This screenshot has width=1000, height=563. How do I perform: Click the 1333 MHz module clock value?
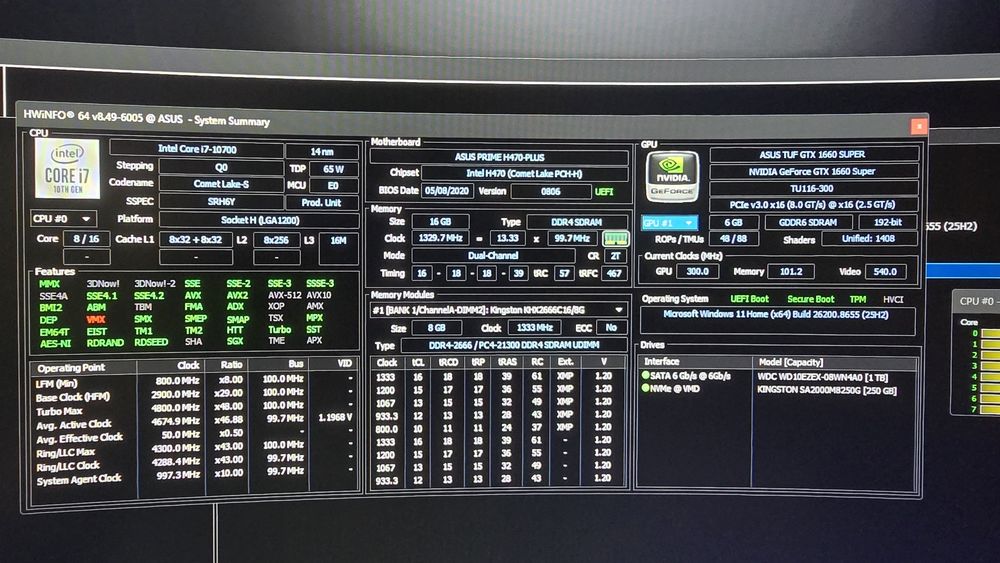(x=534, y=328)
